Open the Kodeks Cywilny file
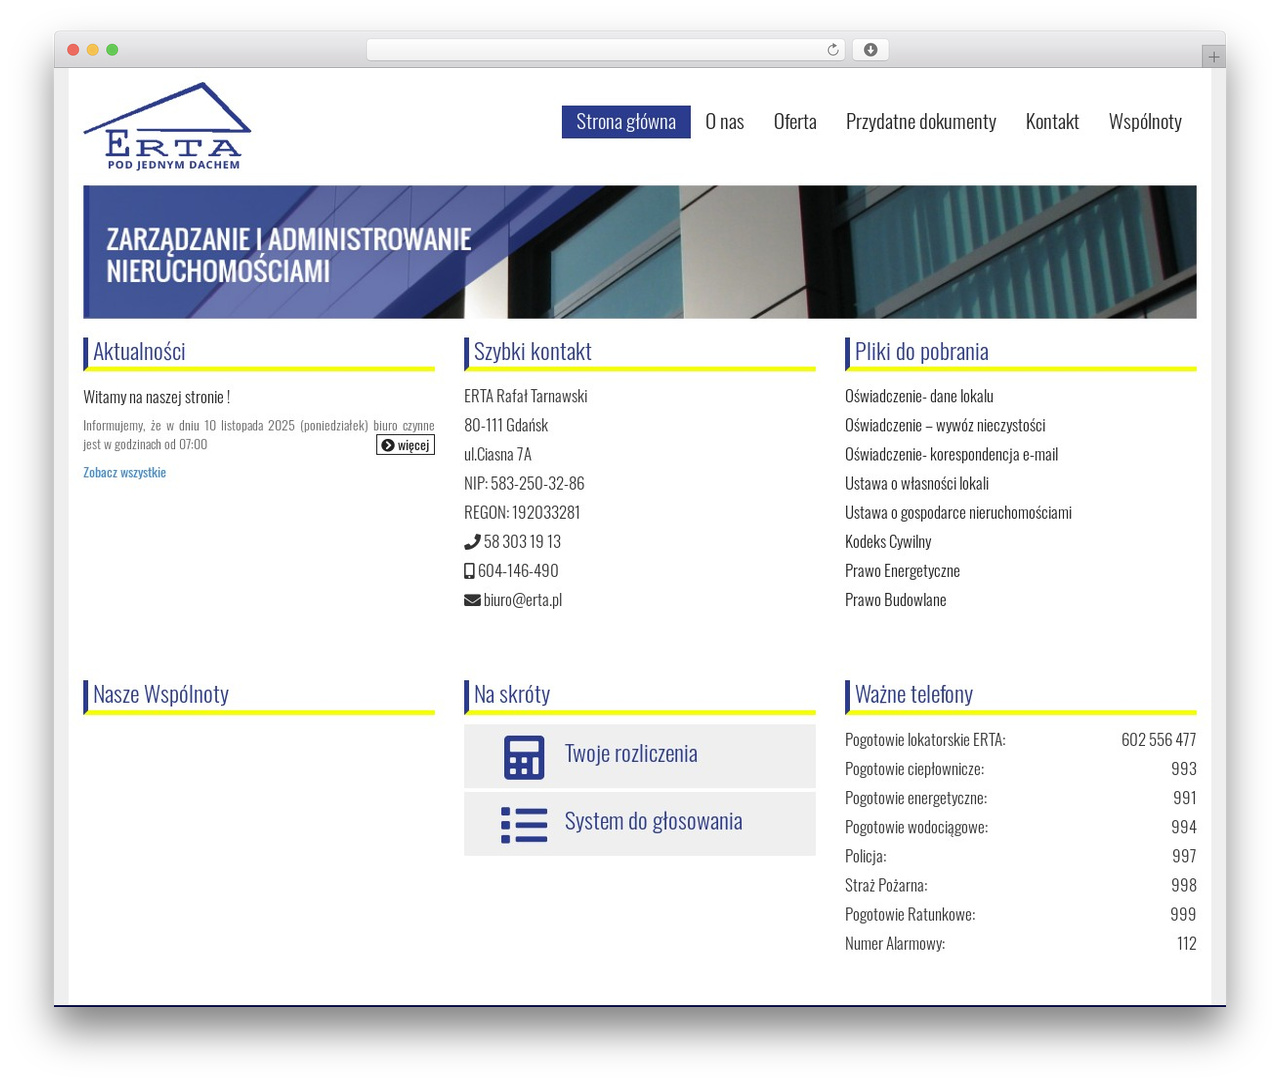Viewport: 1280px width, 1084px height. click(888, 542)
